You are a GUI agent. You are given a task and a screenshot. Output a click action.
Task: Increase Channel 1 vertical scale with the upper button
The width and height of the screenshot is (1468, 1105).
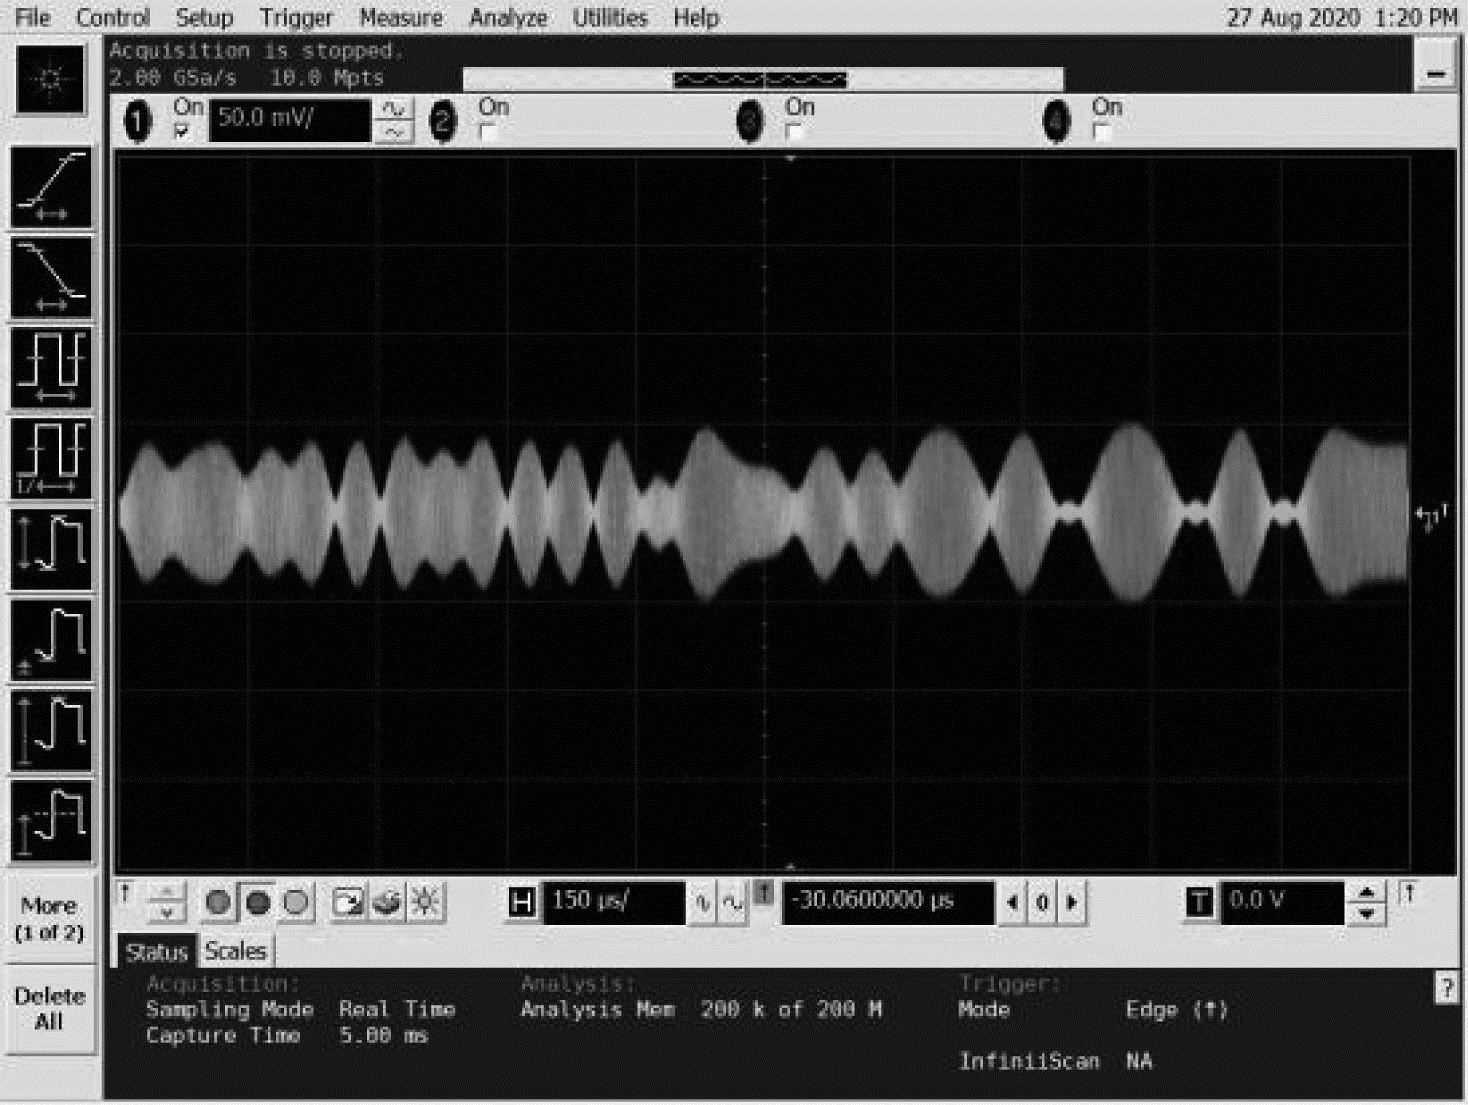point(394,110)
